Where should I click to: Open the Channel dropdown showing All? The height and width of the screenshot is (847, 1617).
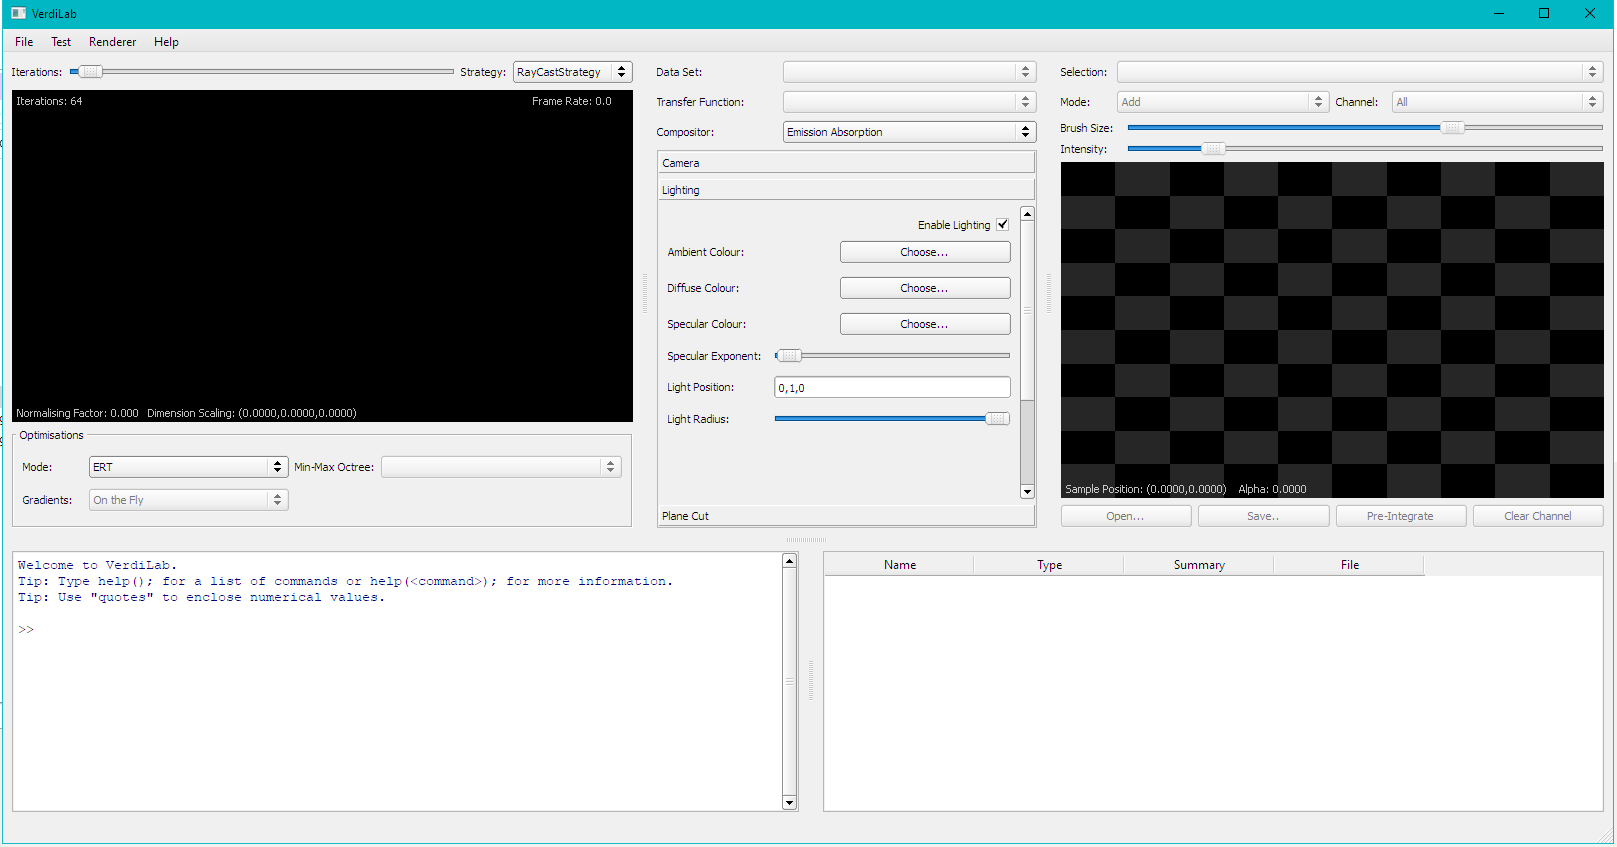click(x=1498, y=102)
